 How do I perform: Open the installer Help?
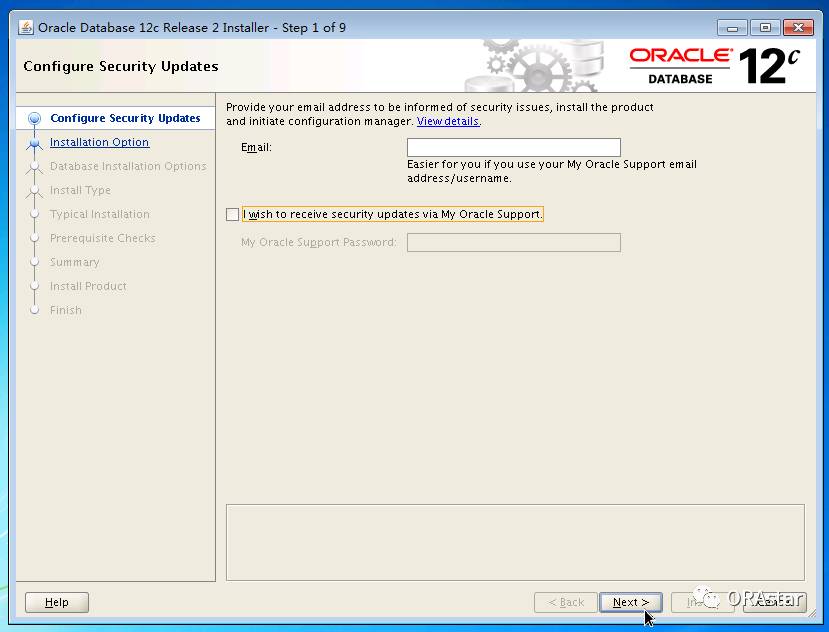click(x=57, y=602)
